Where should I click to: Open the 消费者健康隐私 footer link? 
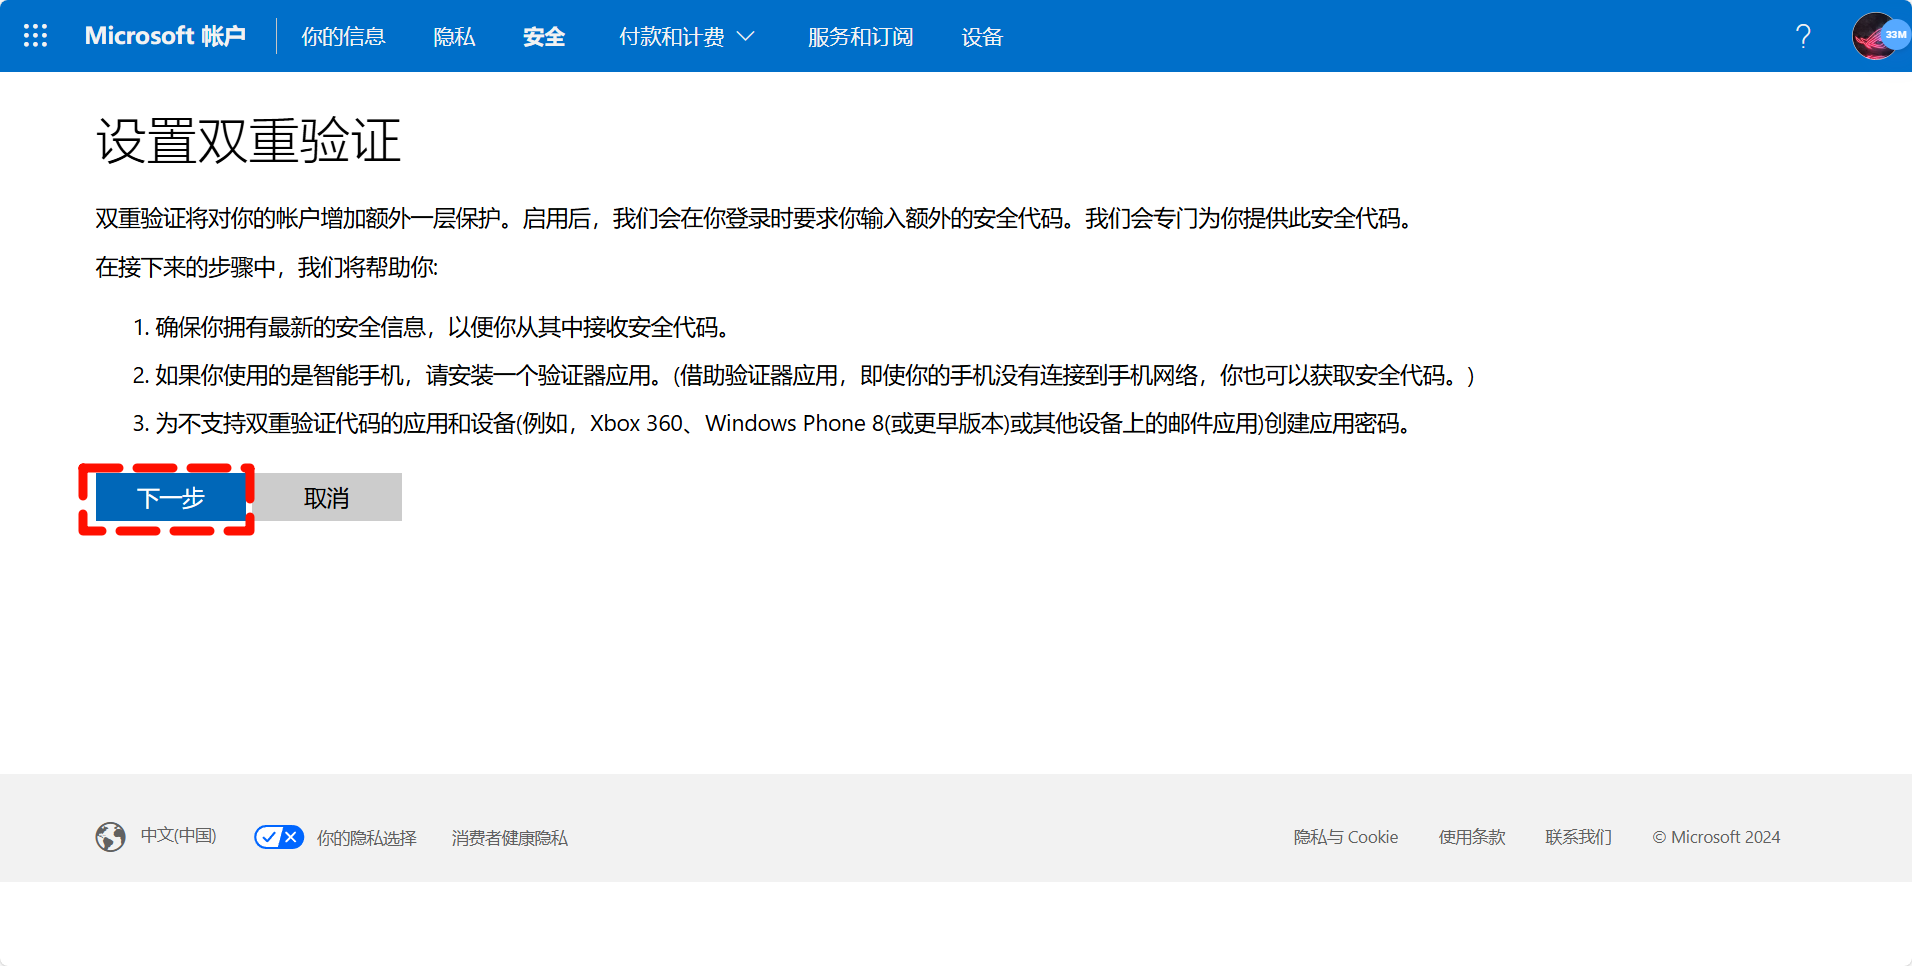pos(509,838)
